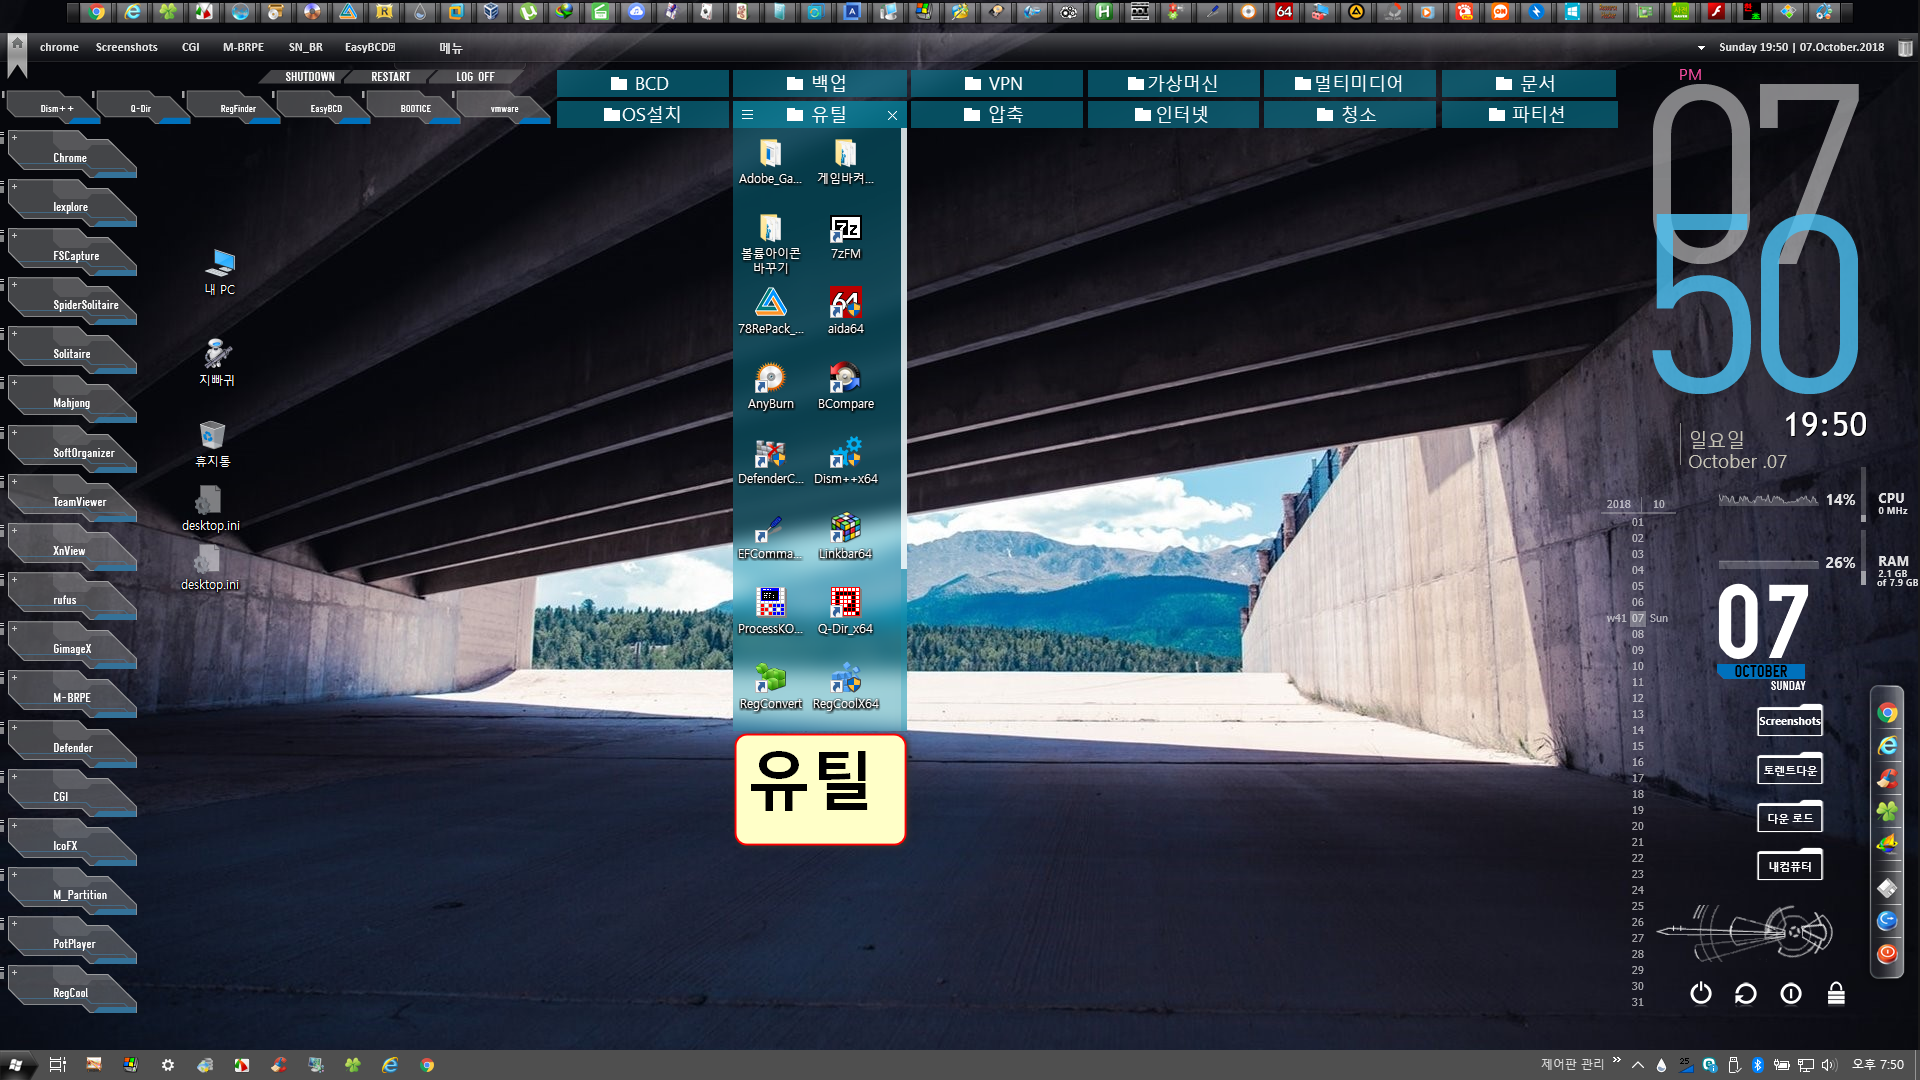Open the 멀티미디어 folder button
This screenshot has width=1920, height=1080.
[1349, 84]
